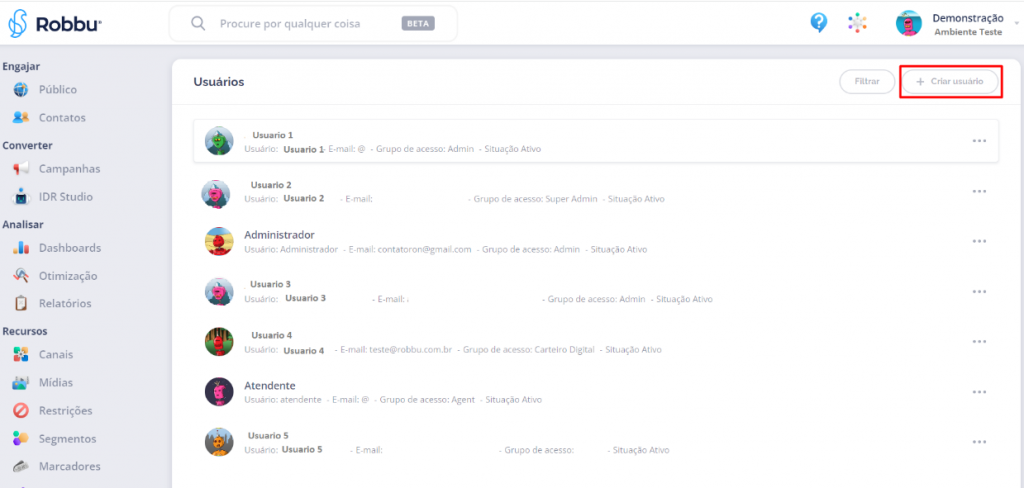Go to Contatos in sidebar
Image resolution: width=1024 pixels, height=488 pixels.
(x=62, y=118)
